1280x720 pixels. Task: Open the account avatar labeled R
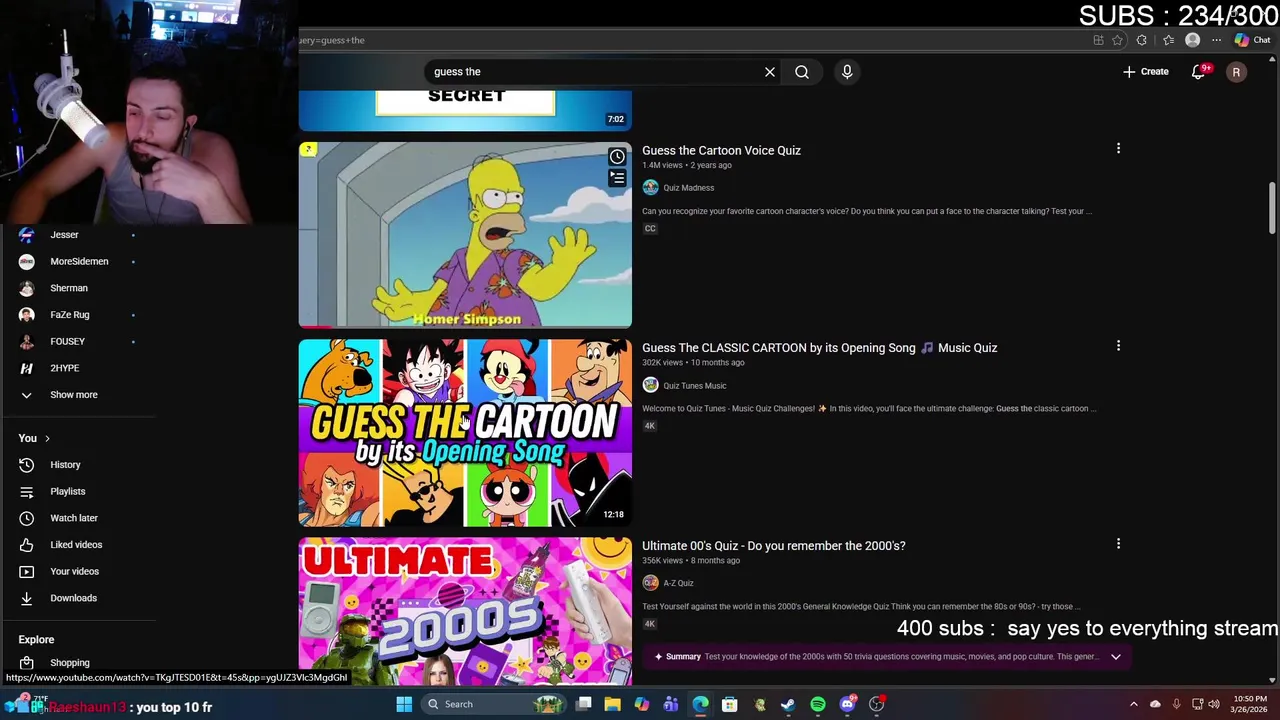tap(1236, 72)
